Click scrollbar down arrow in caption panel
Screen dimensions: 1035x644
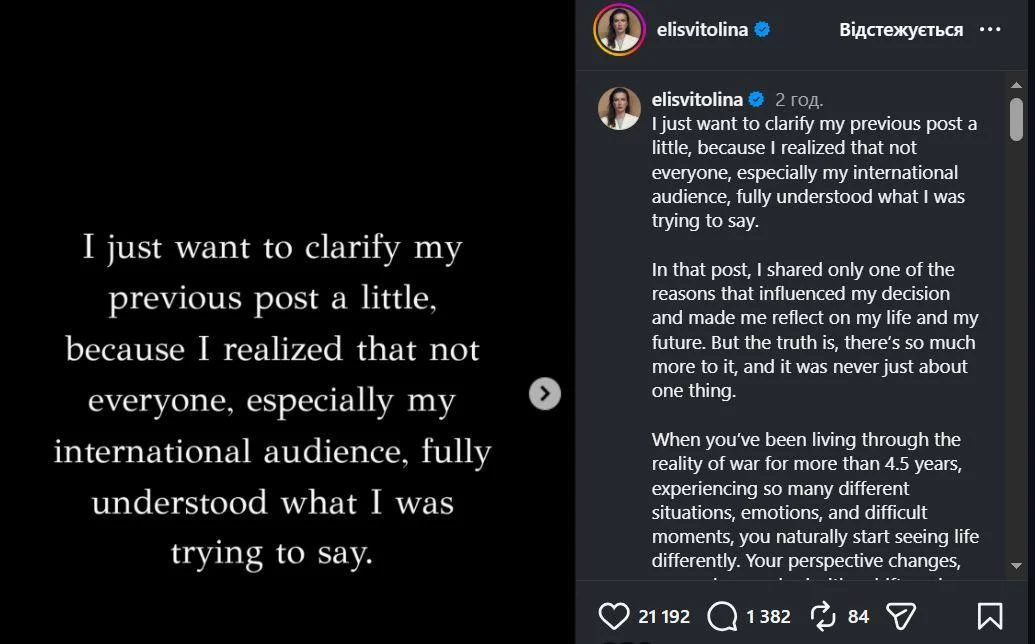click(1017, 566)
